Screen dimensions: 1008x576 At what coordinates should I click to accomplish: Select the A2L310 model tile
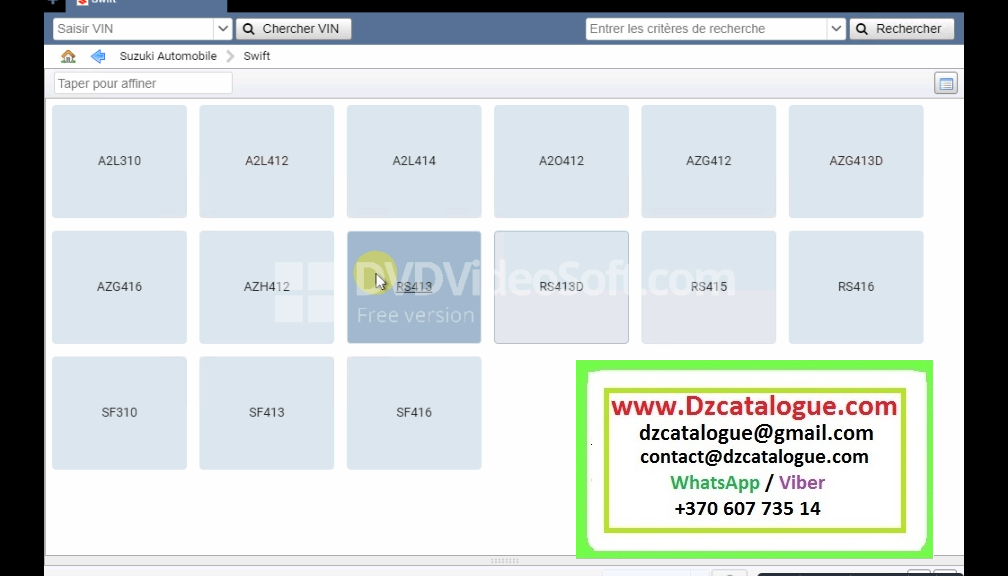tap(120, 161)
